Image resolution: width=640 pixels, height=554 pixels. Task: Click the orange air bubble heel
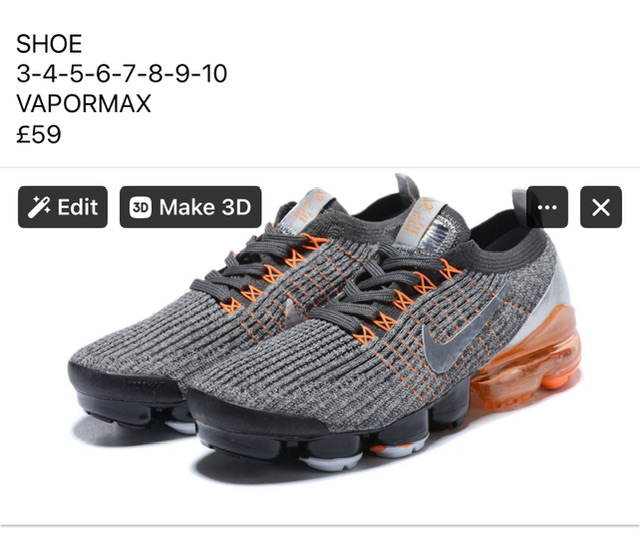(x=529, y=357)
